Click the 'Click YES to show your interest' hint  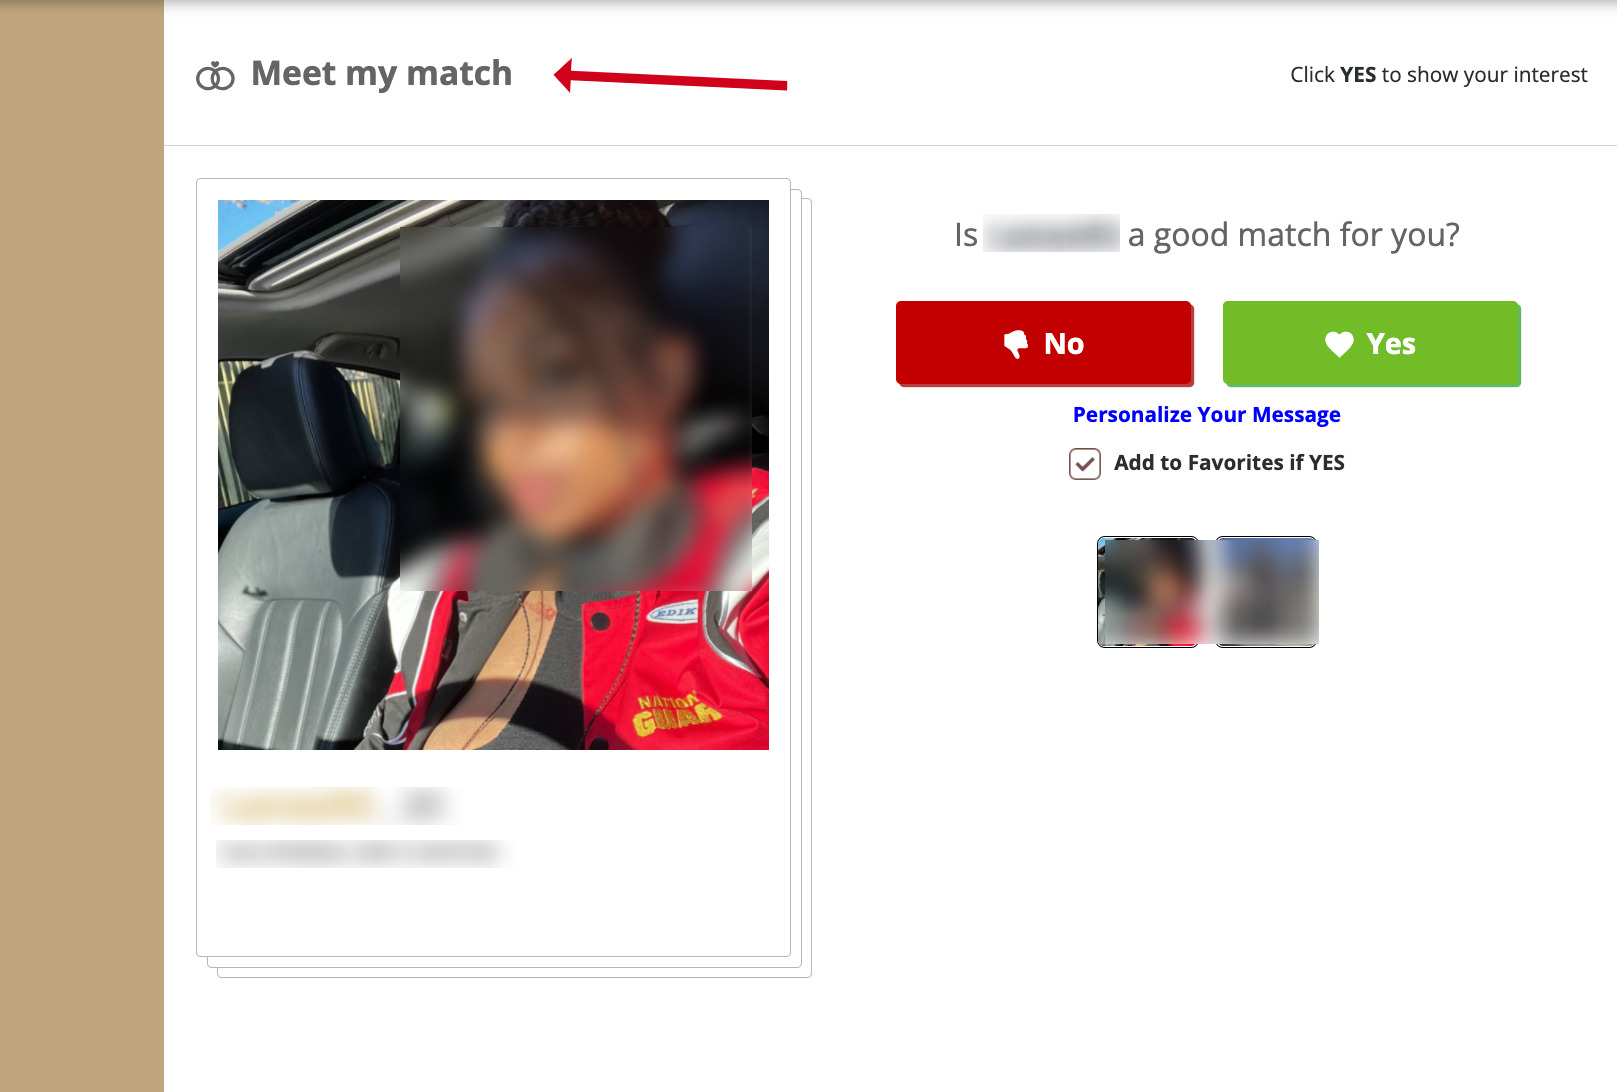pos(1438,75)
